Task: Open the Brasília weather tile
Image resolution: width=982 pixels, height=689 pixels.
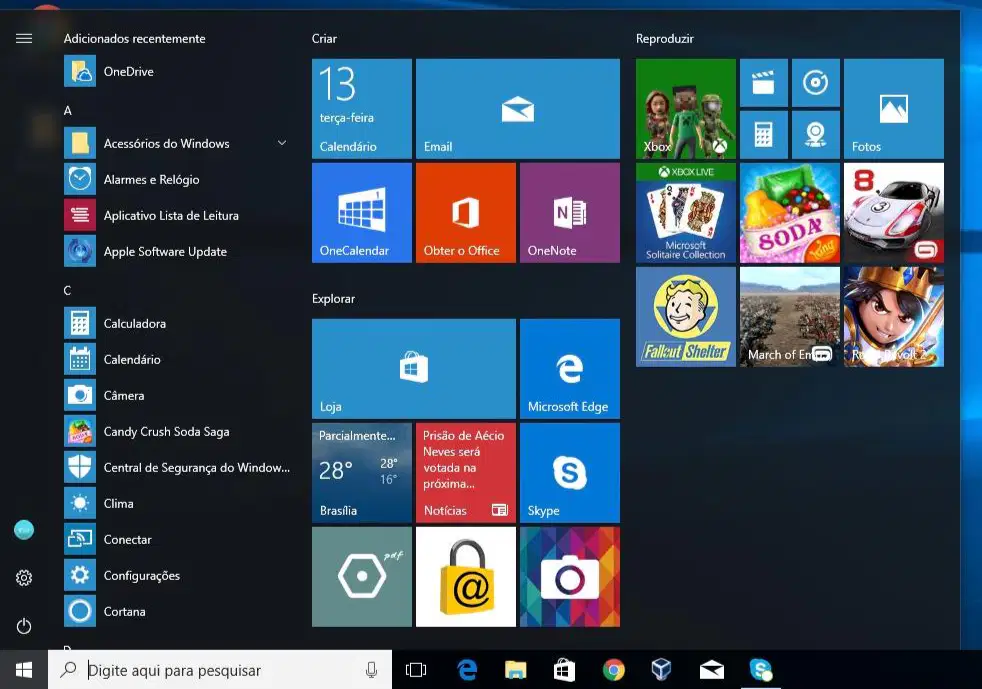Action: (362, 473)
